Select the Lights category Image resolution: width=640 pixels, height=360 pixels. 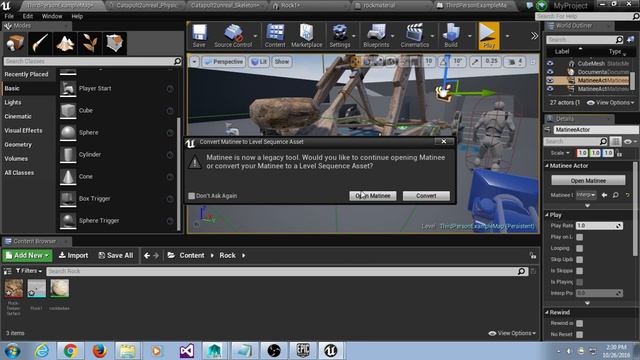pos(13,102)
